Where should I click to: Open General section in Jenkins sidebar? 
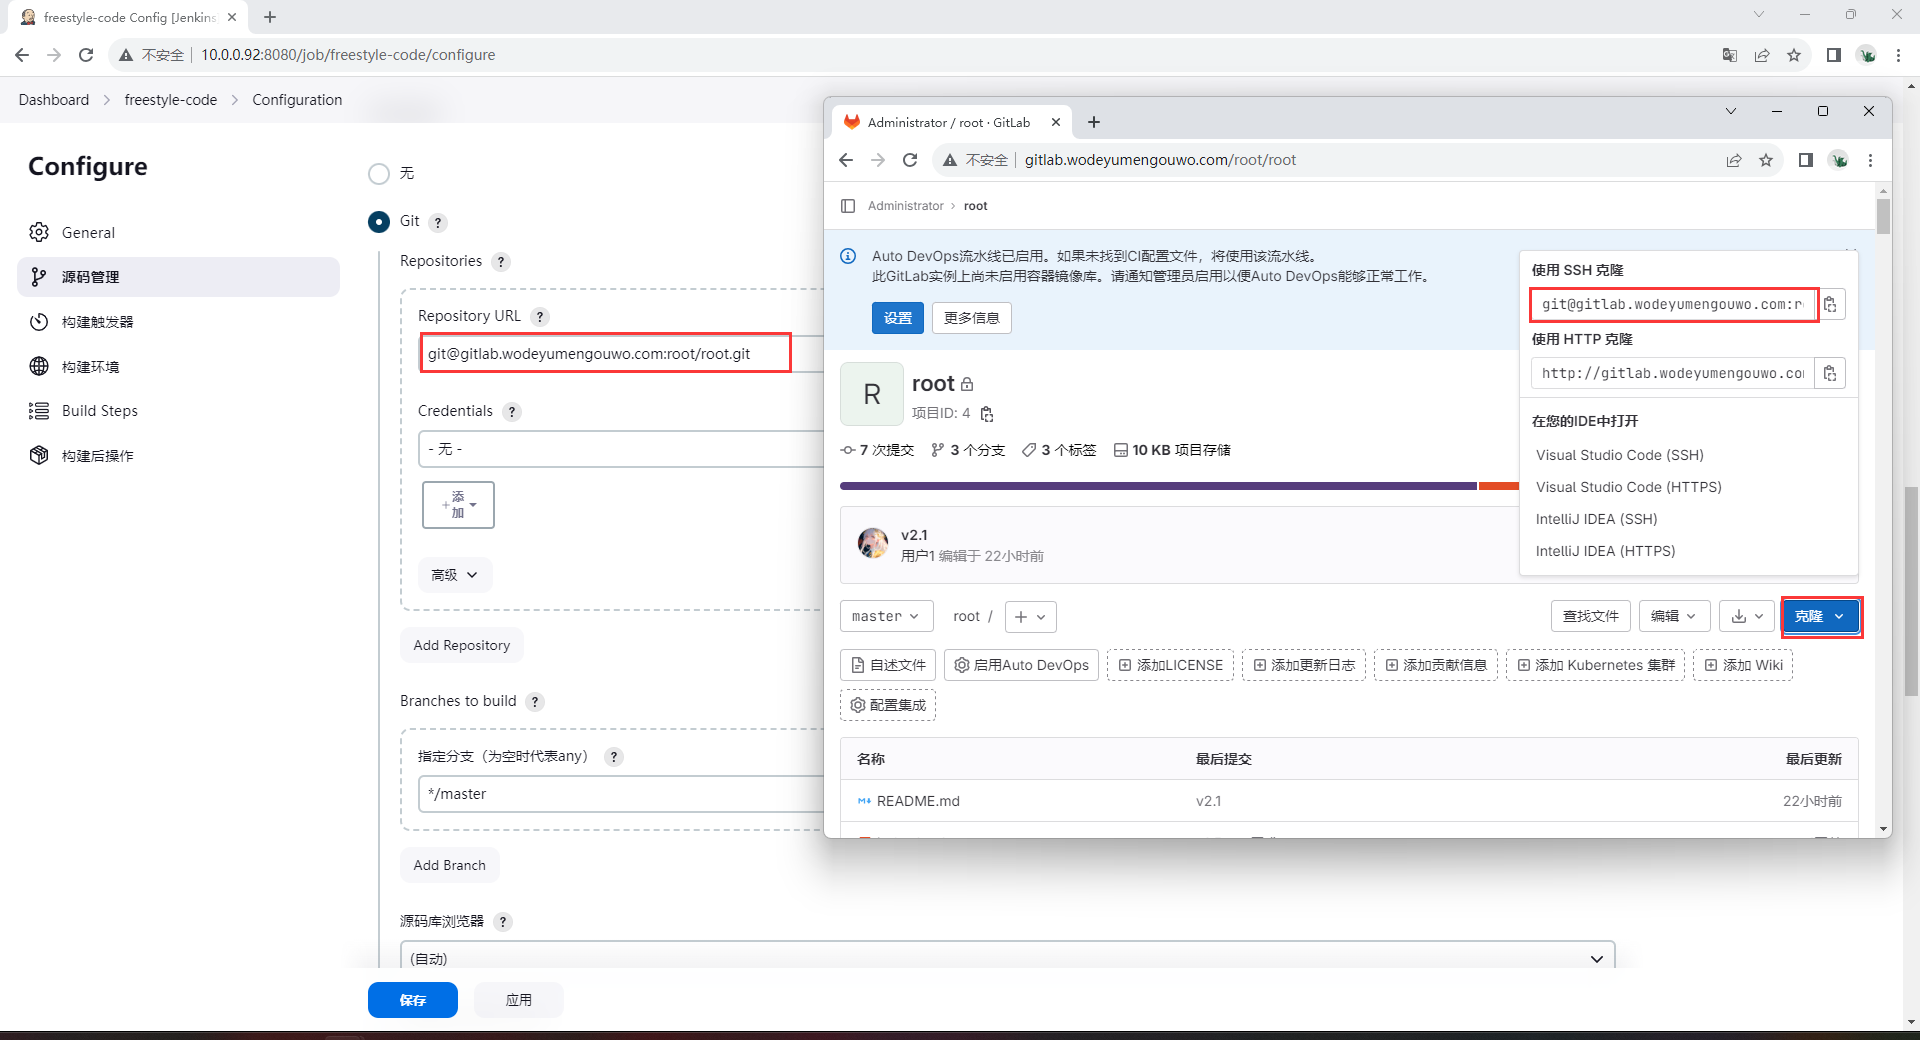point(178,232)
